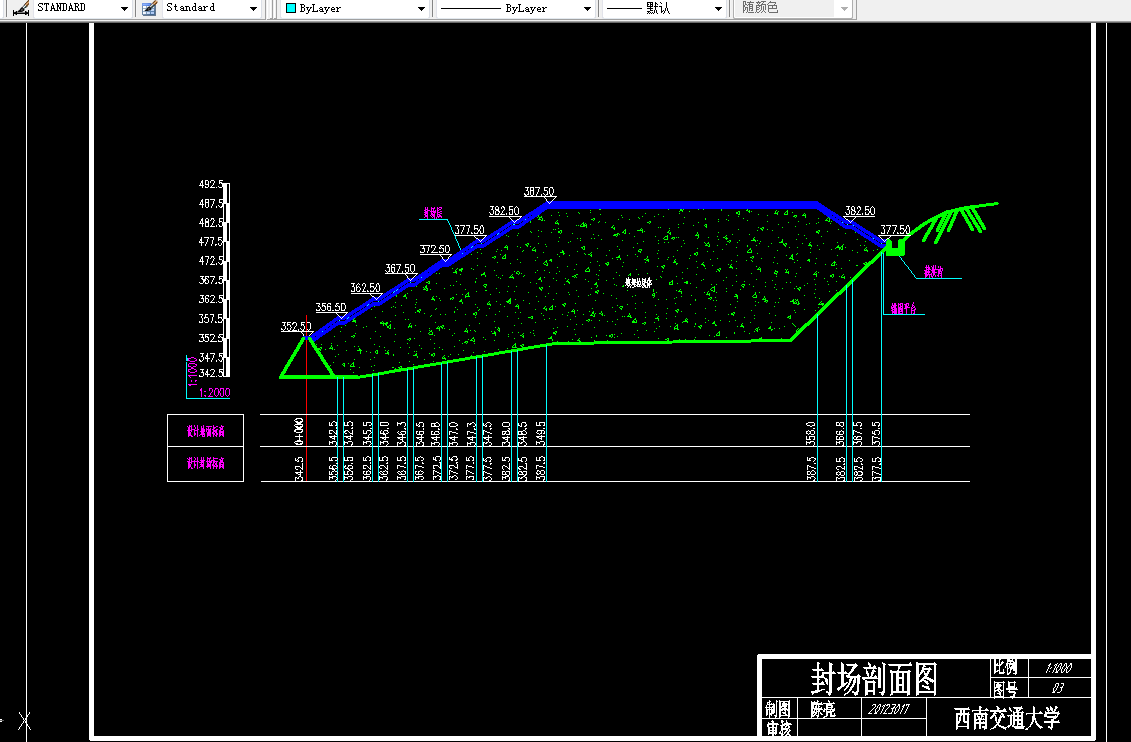Select the white label inside the green fill
1131x742 pixels.
click(x=638, y=283)
